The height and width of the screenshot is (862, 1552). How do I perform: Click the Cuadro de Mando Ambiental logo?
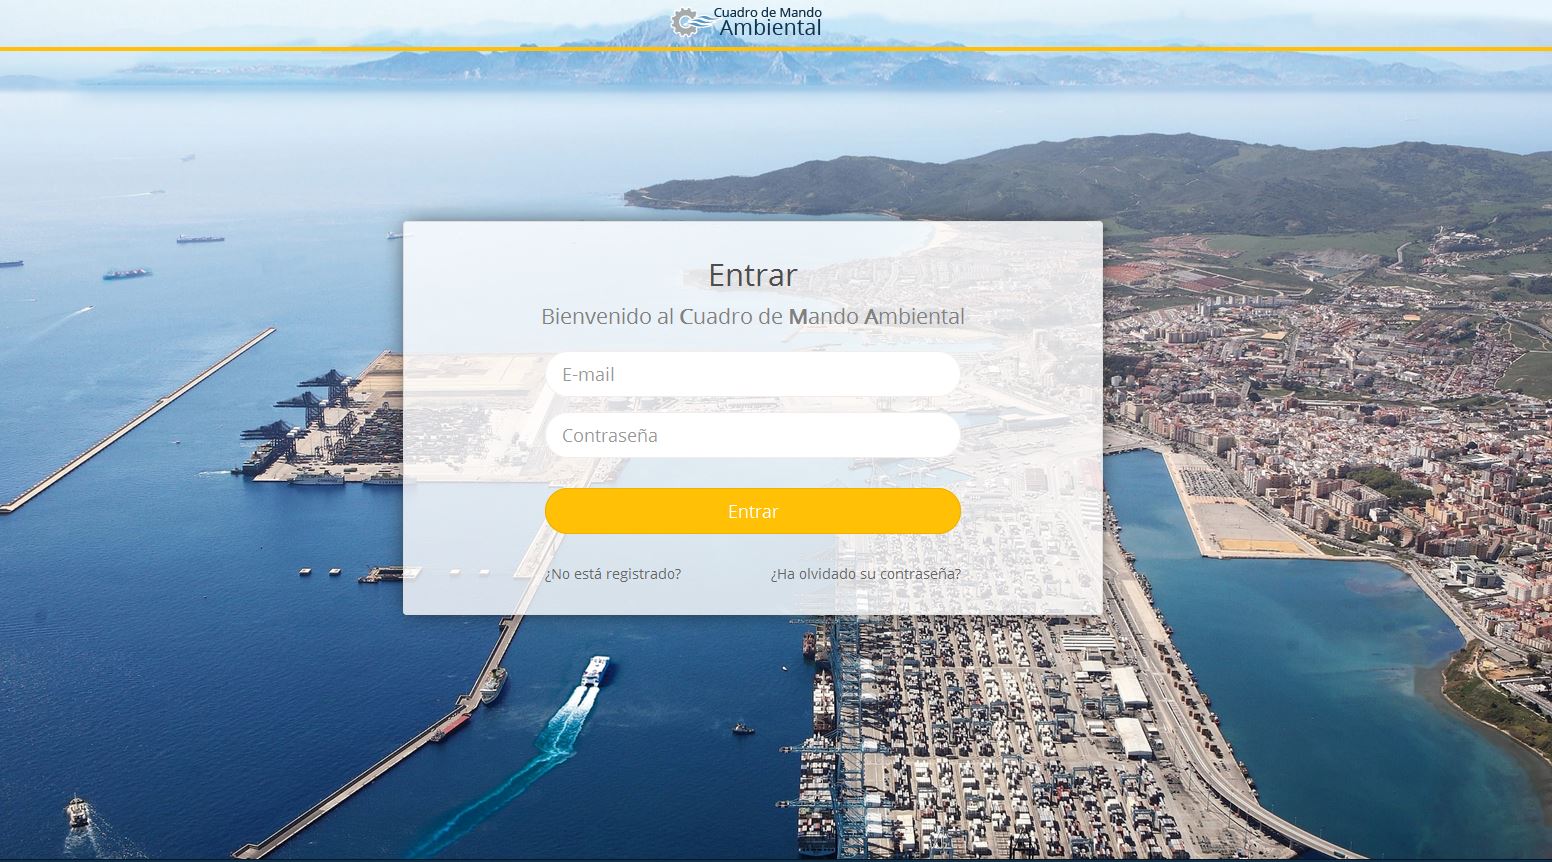tap(747, 22)
